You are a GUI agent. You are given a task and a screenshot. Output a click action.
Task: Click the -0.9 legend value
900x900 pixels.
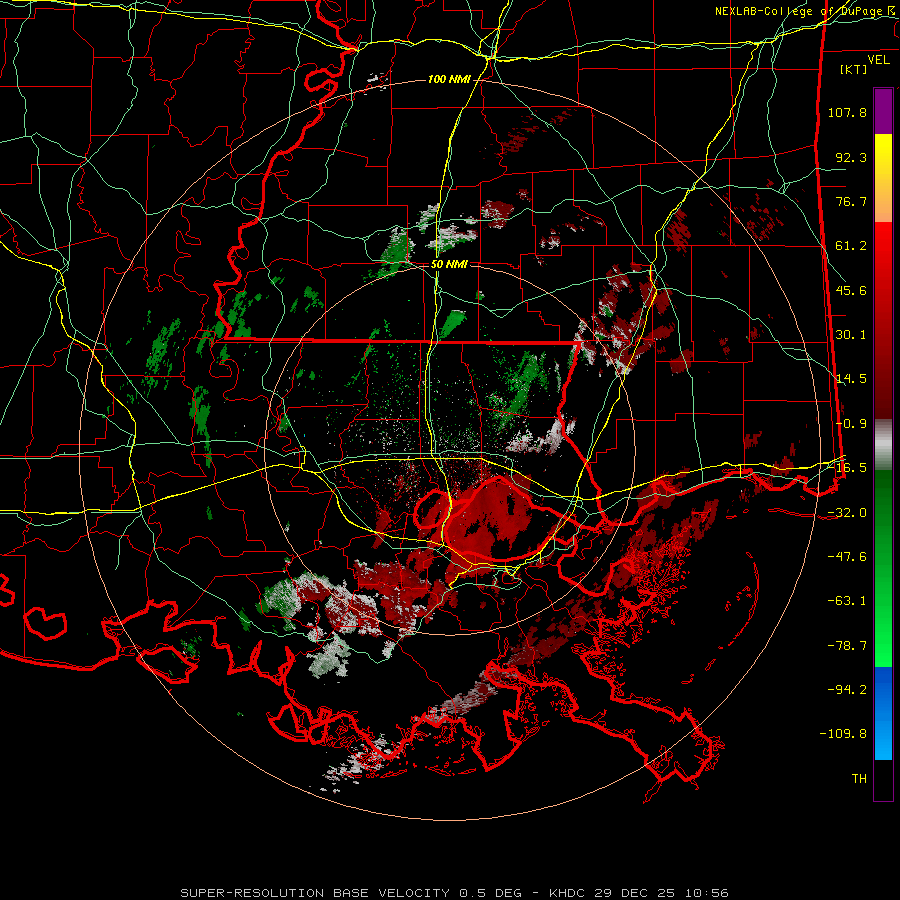pos(851,424)
